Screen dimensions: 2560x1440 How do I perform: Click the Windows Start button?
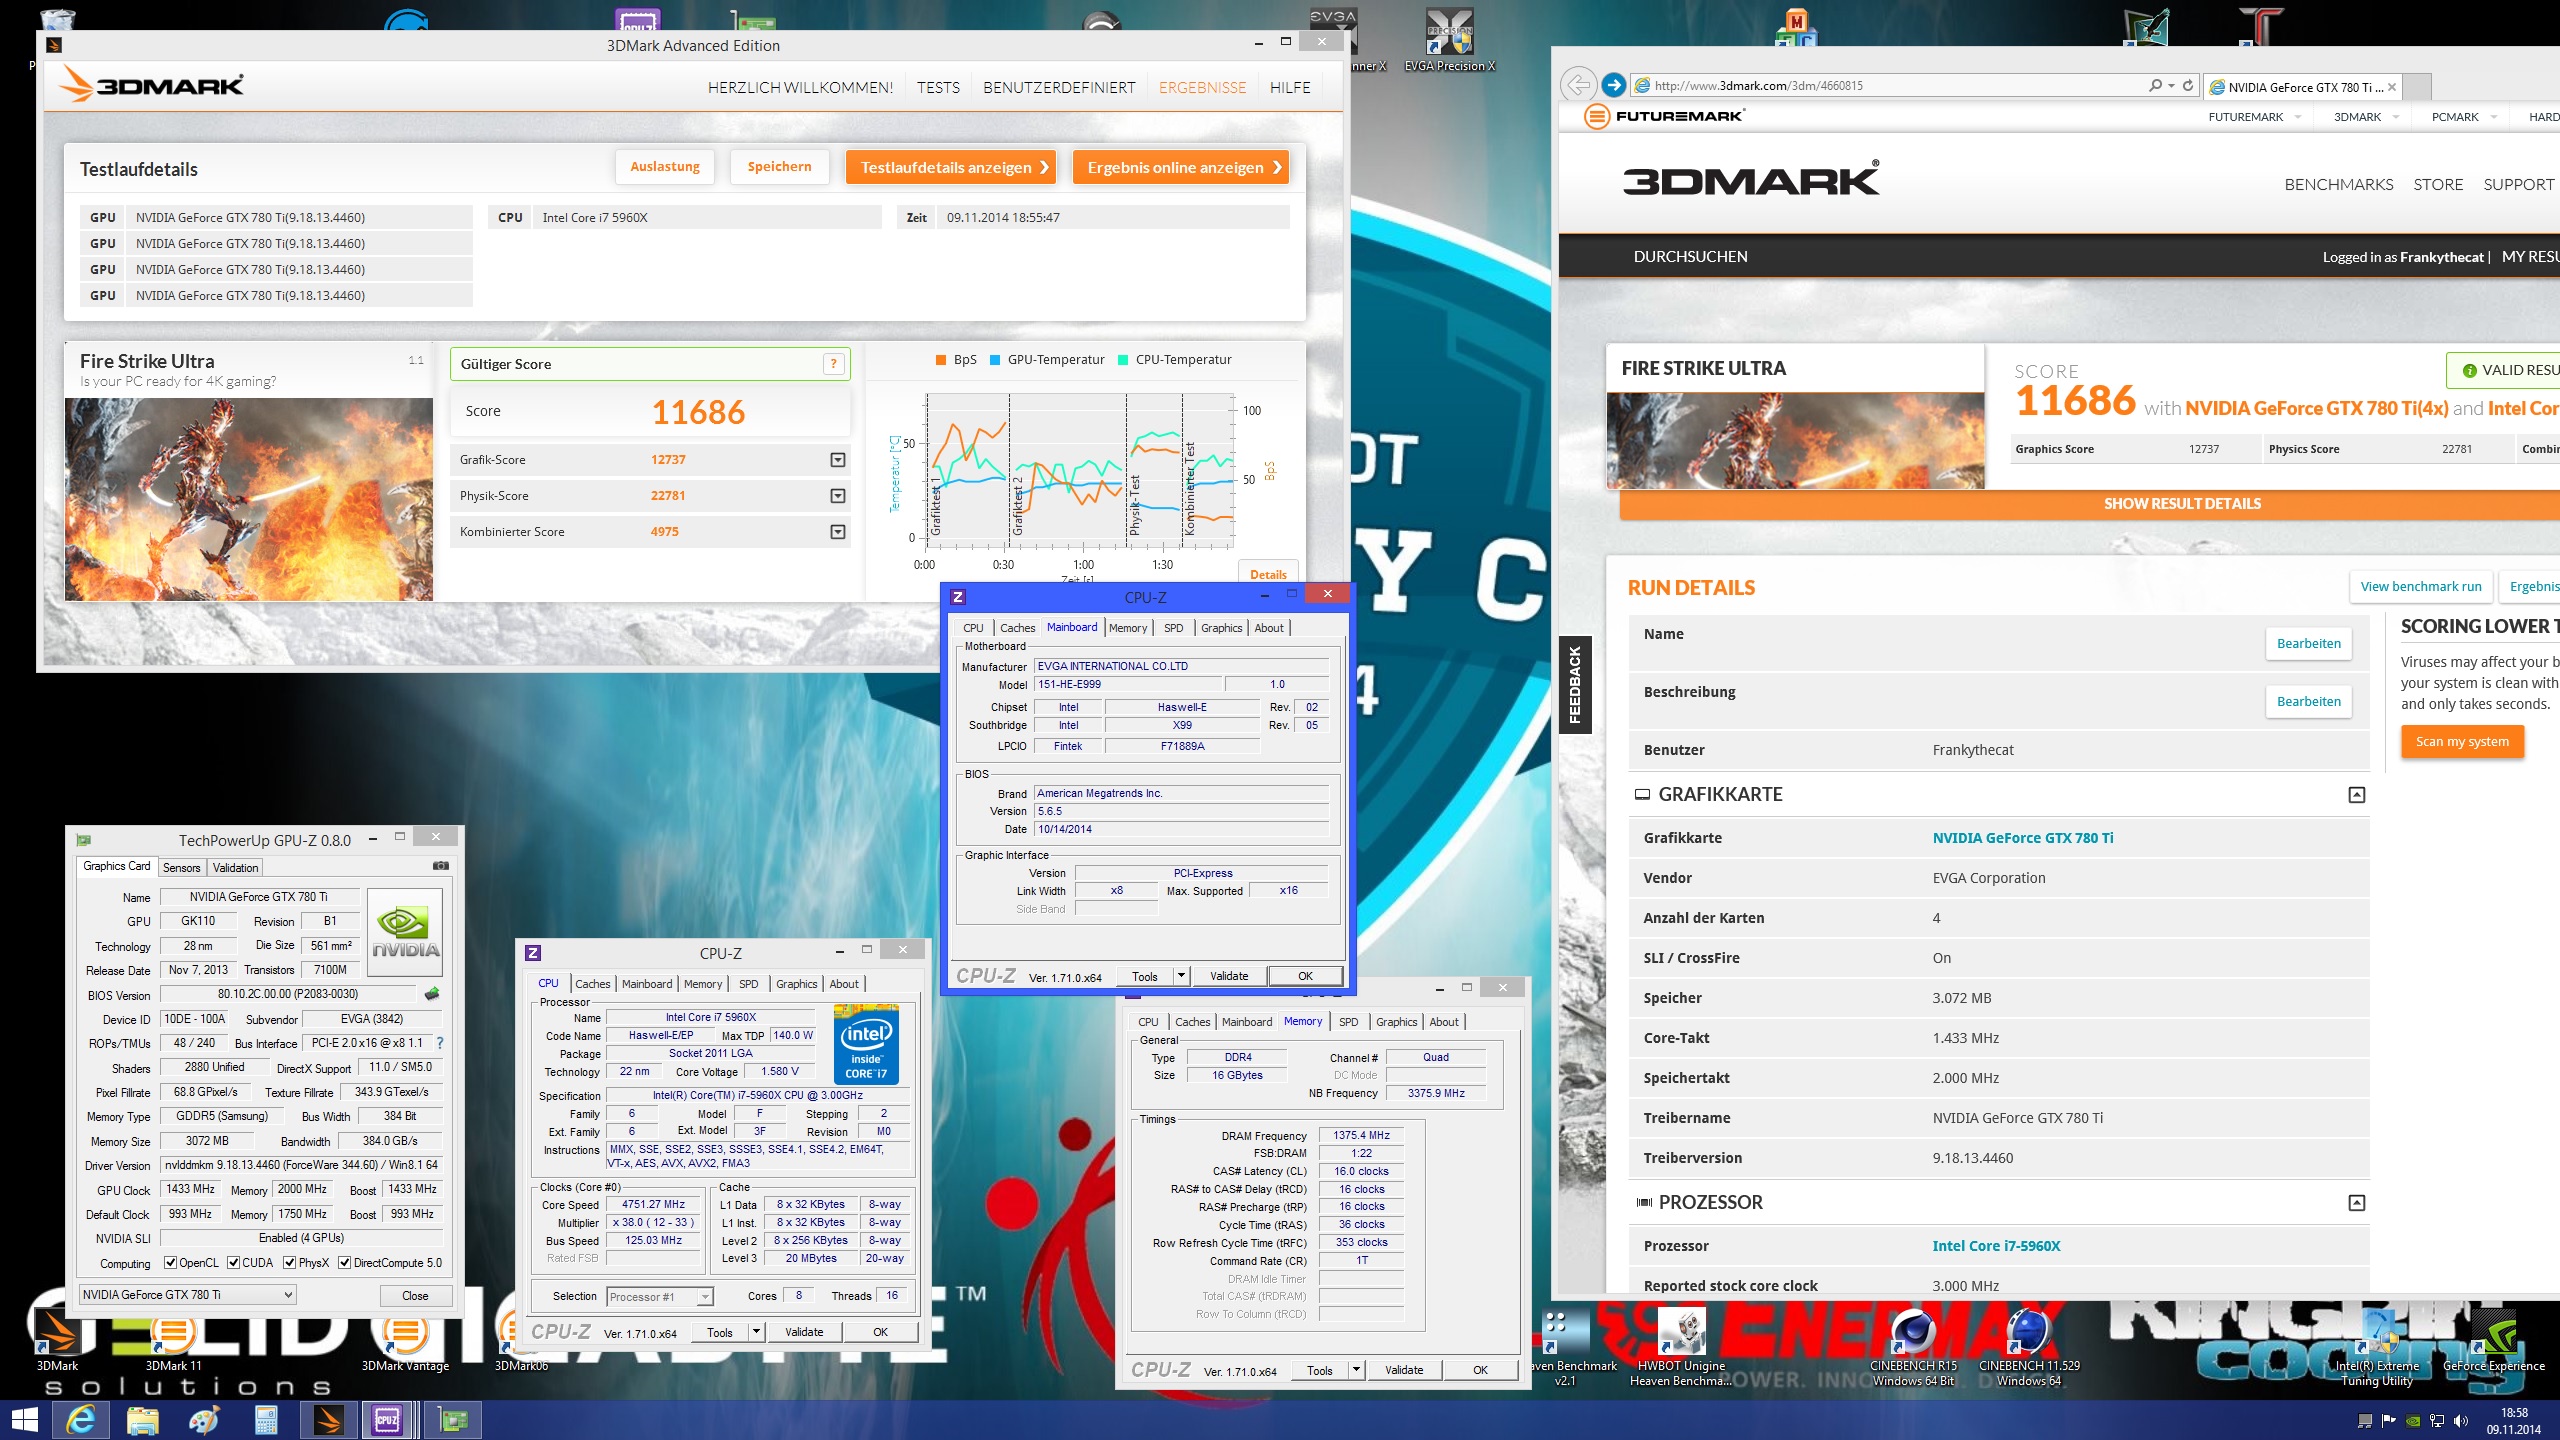click(x=24, y=1420)
